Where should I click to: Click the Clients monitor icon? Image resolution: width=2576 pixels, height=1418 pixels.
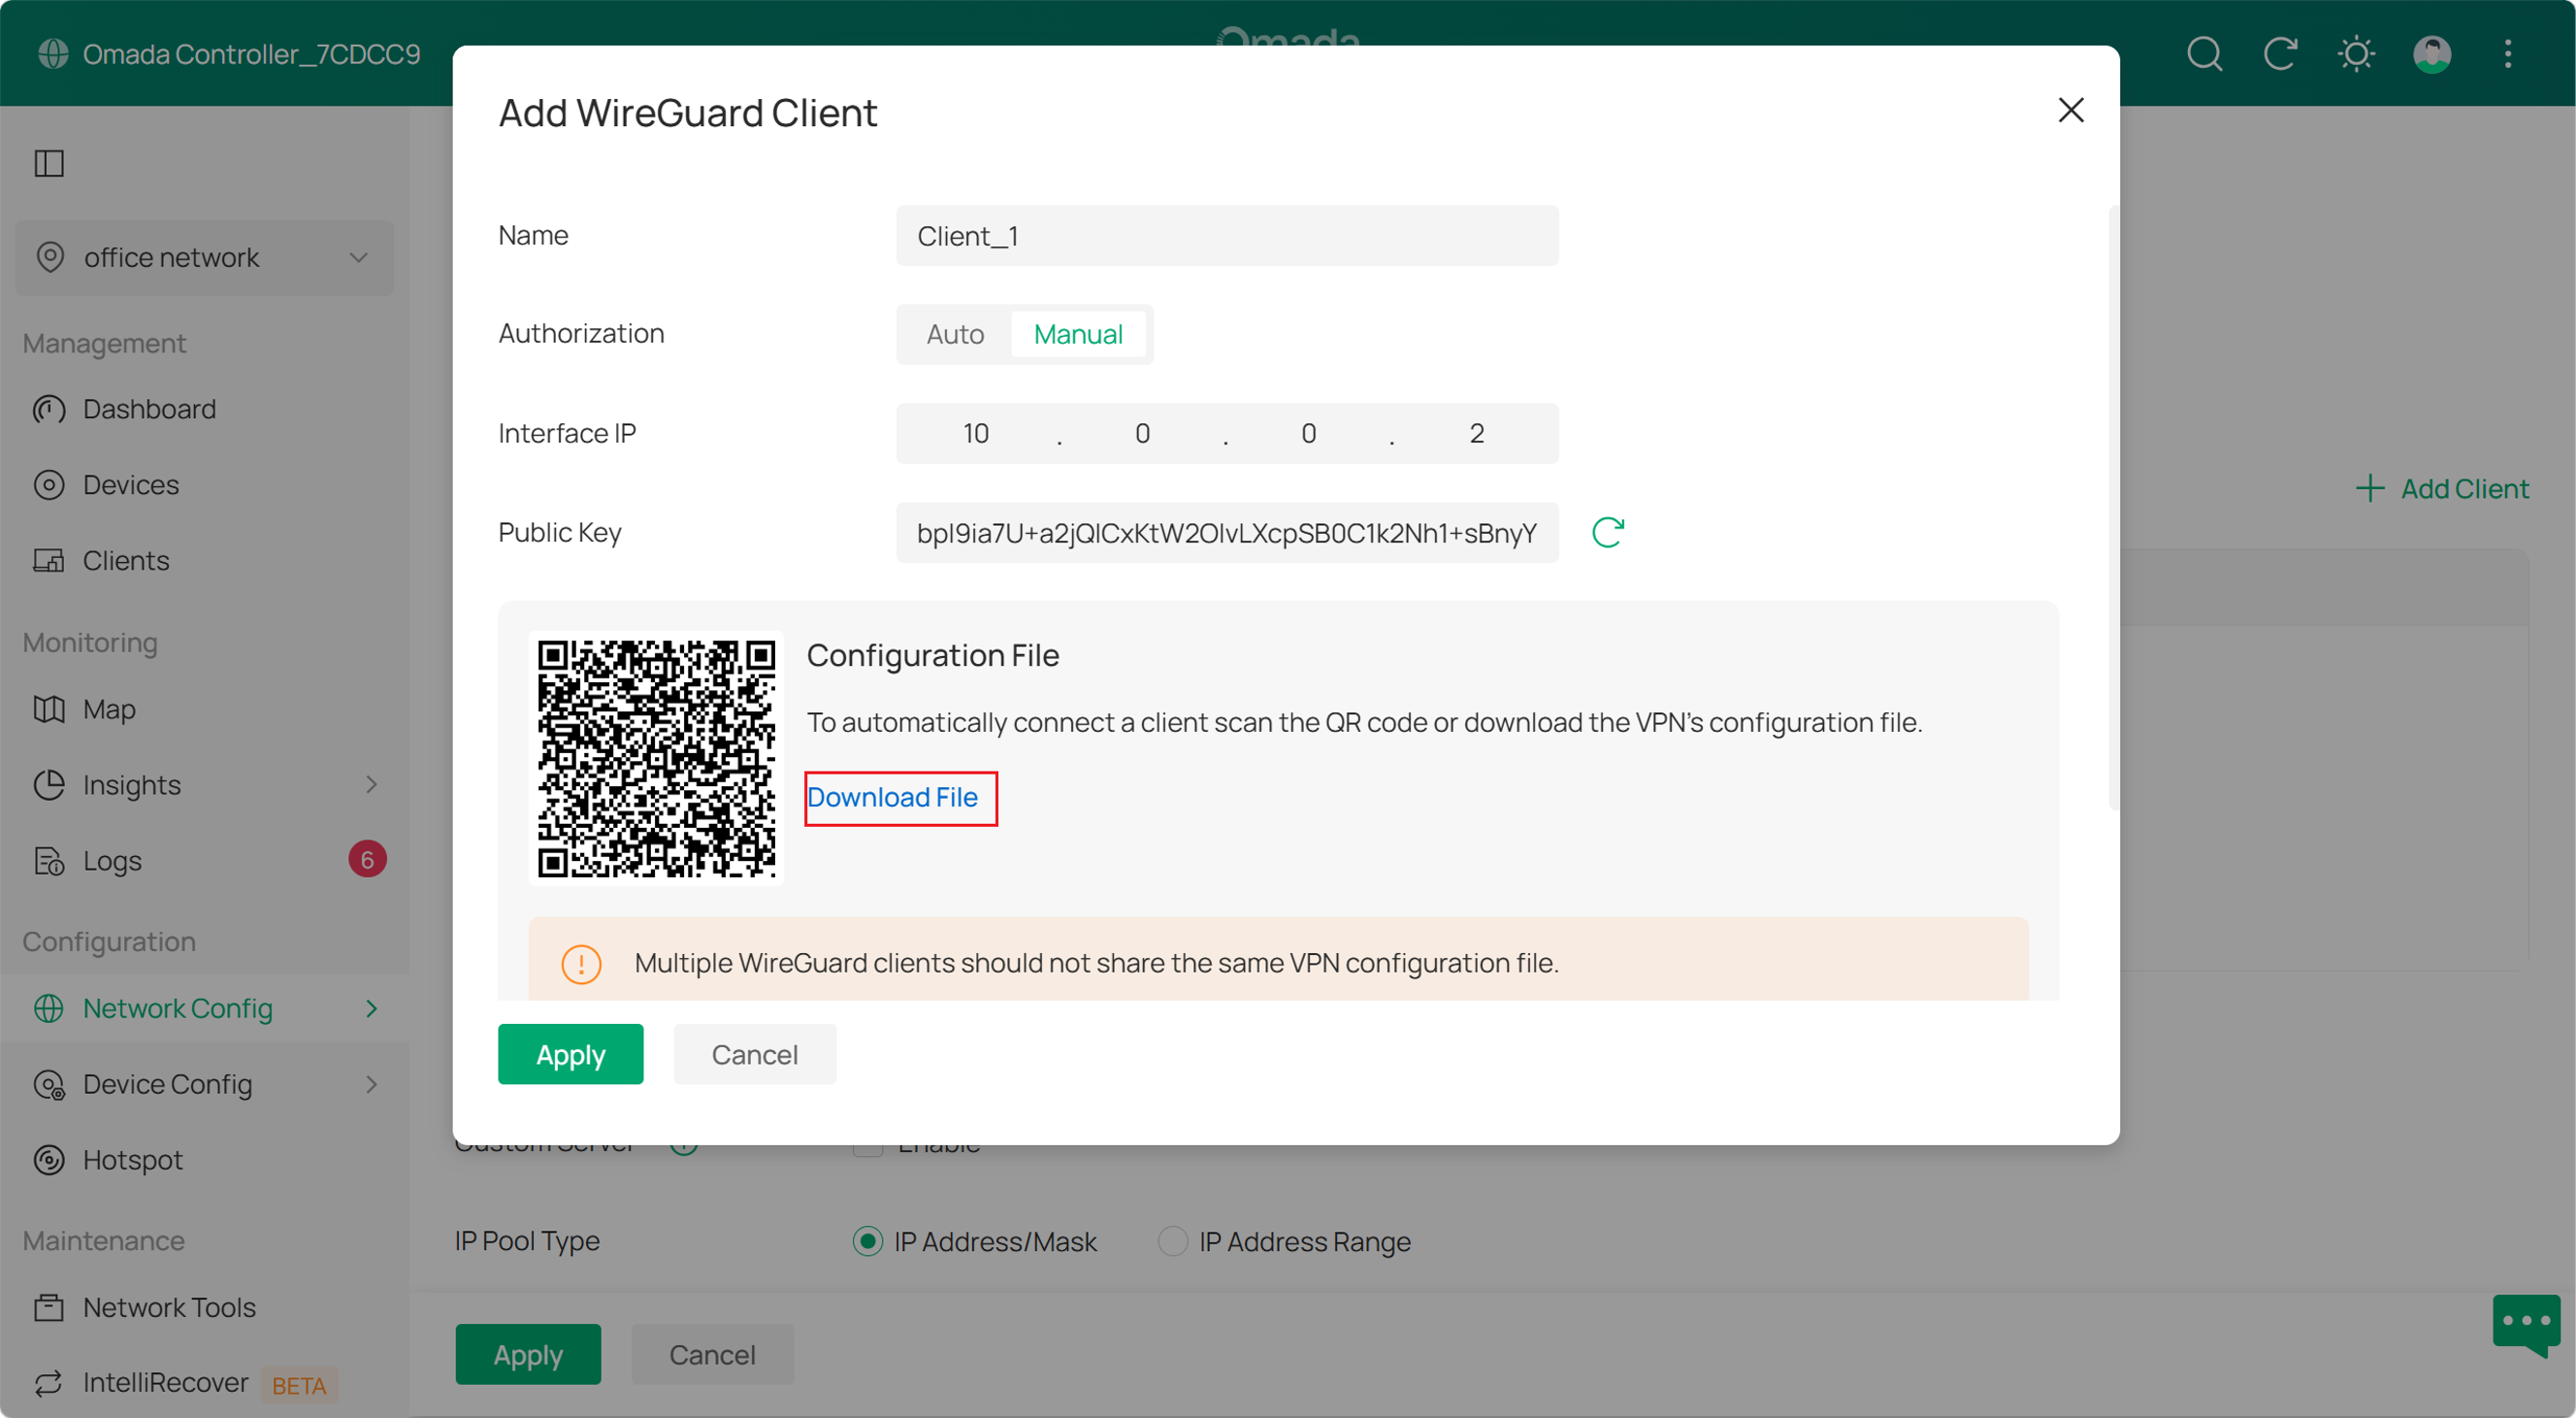49,561
